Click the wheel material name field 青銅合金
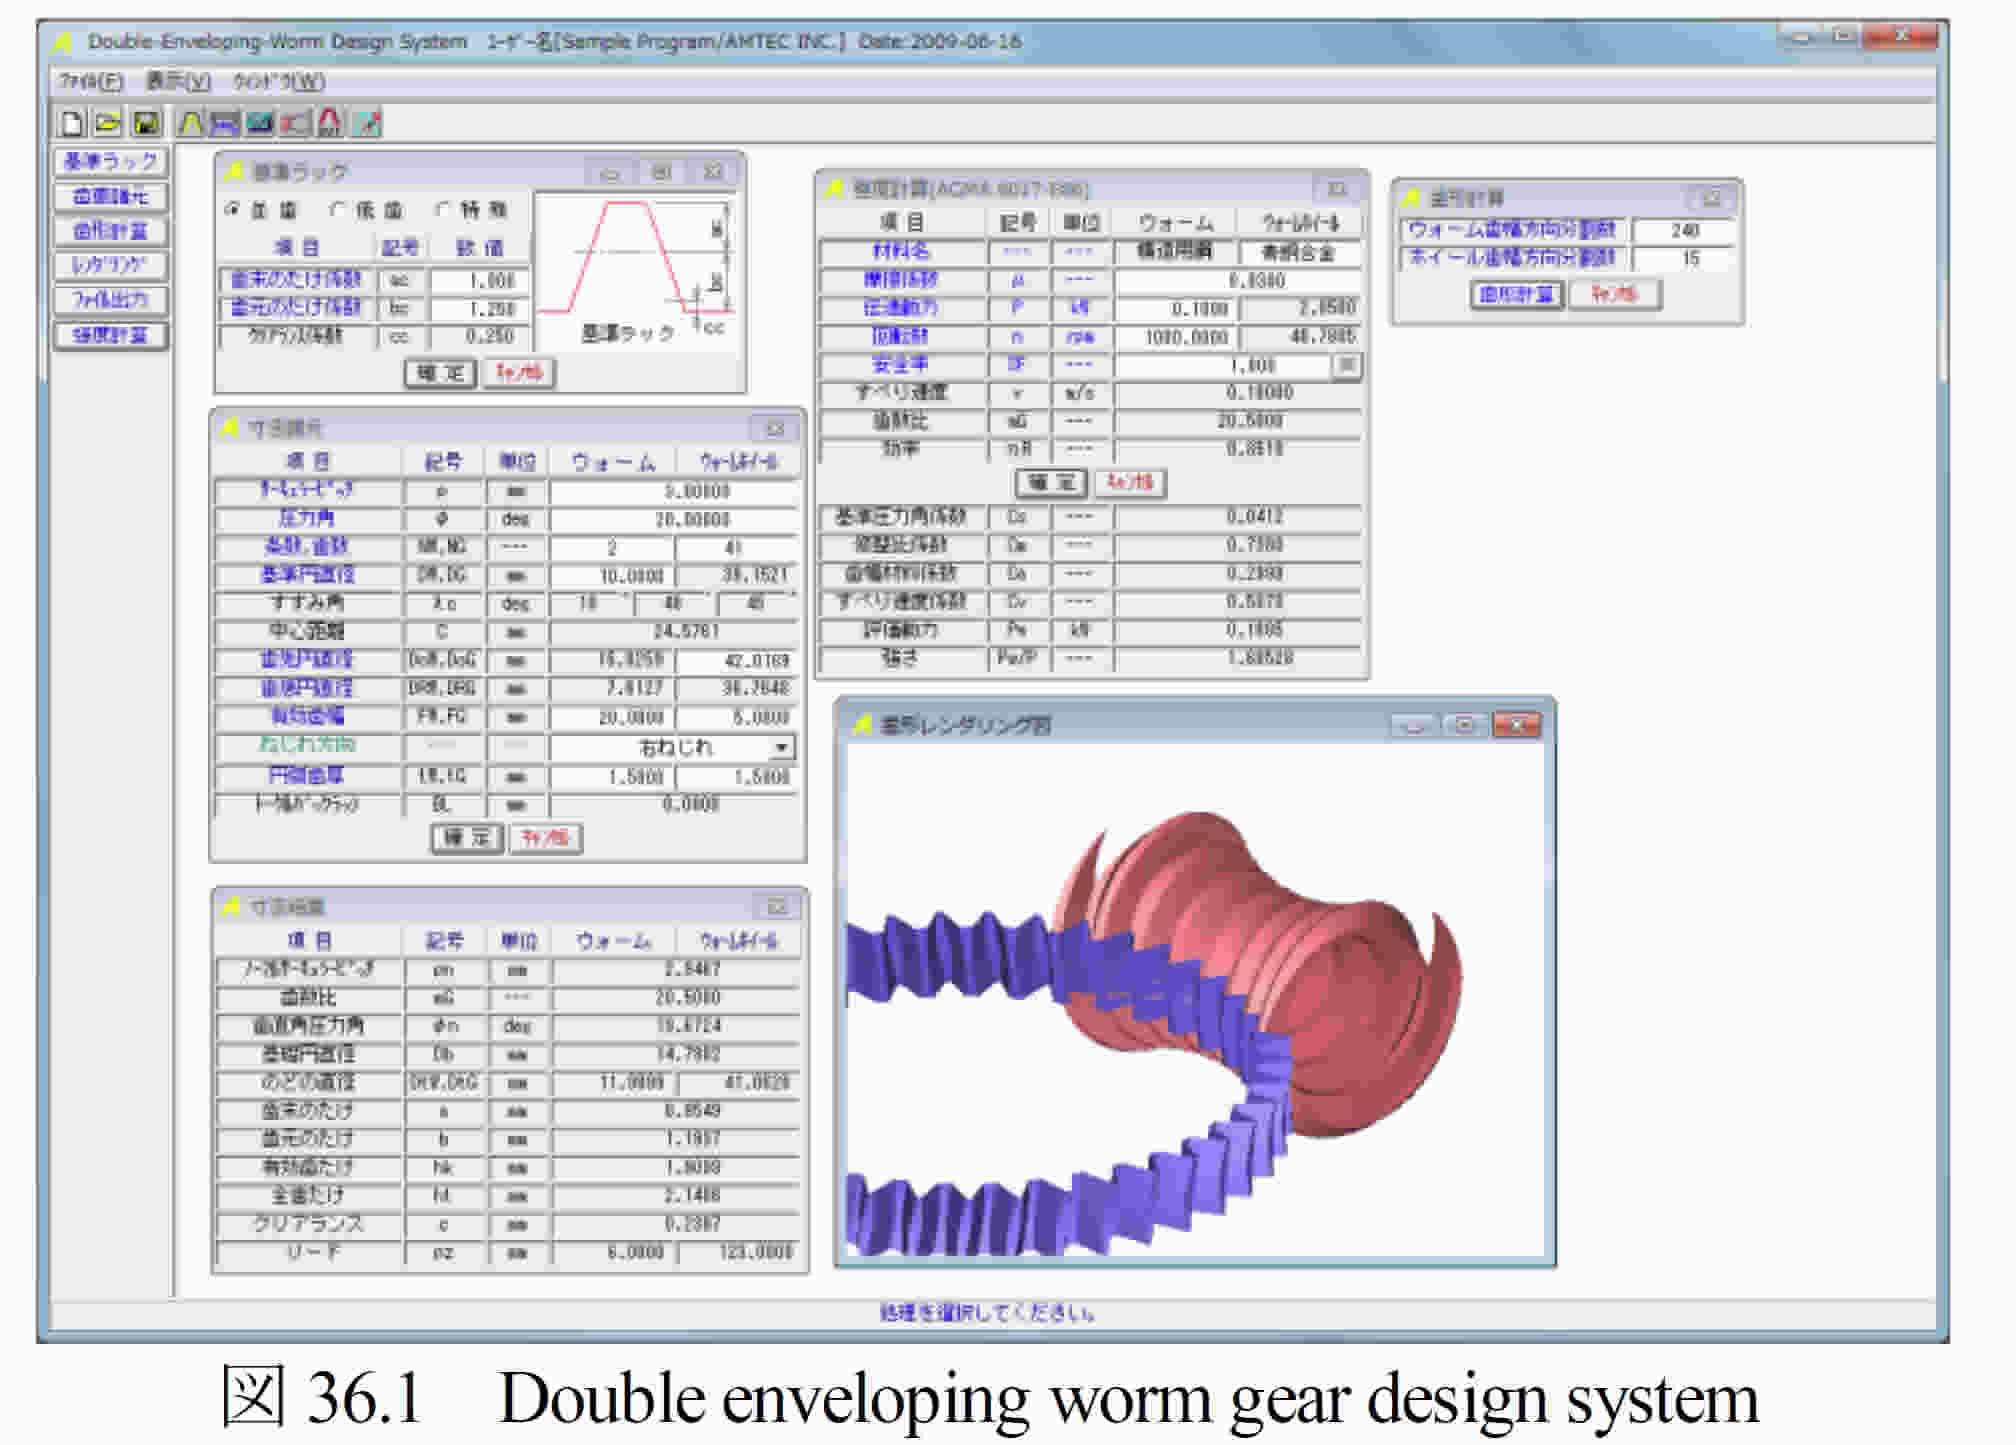Screen dimensions: 2016x1445 [1301, 252]
